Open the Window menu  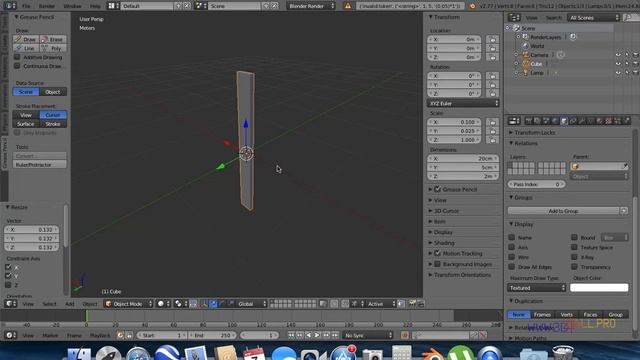[72, 6]
